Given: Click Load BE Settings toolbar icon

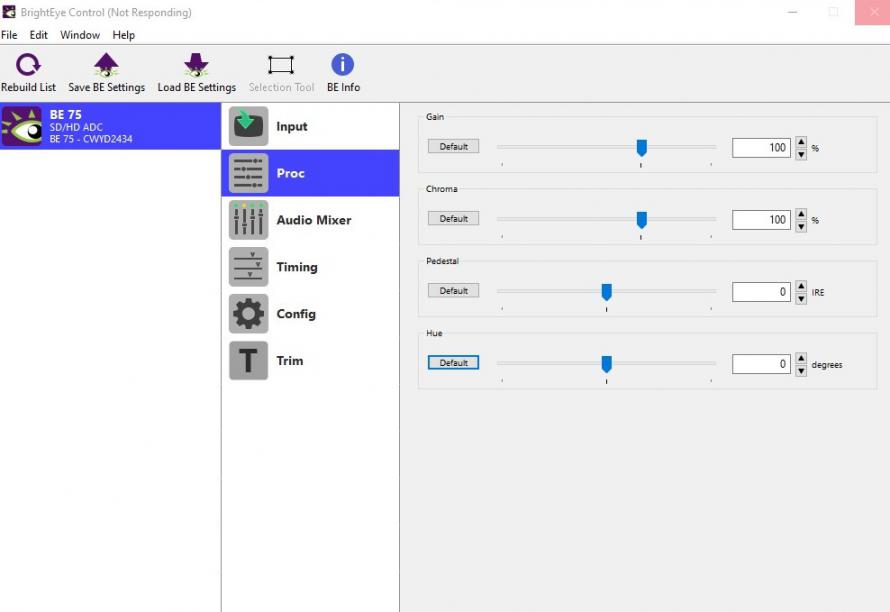Looking at the screenshot, I should [196, 65].
